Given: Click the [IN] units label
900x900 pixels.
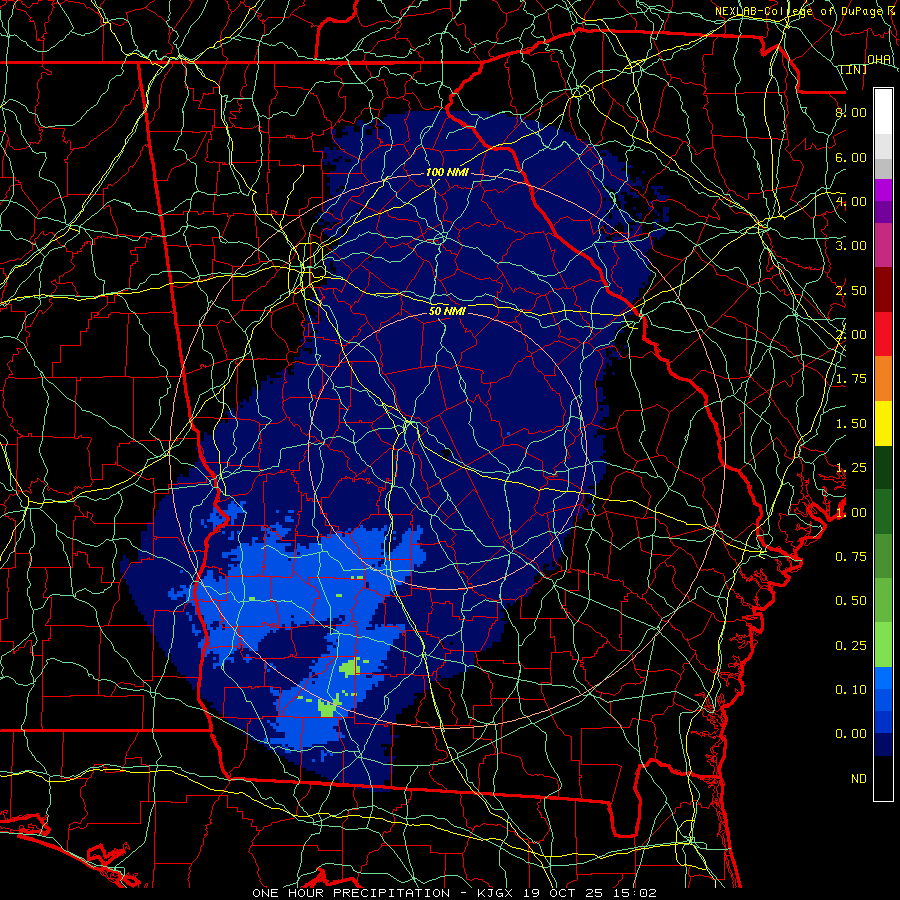Looking at the screenshot, I should coord(854,70).
